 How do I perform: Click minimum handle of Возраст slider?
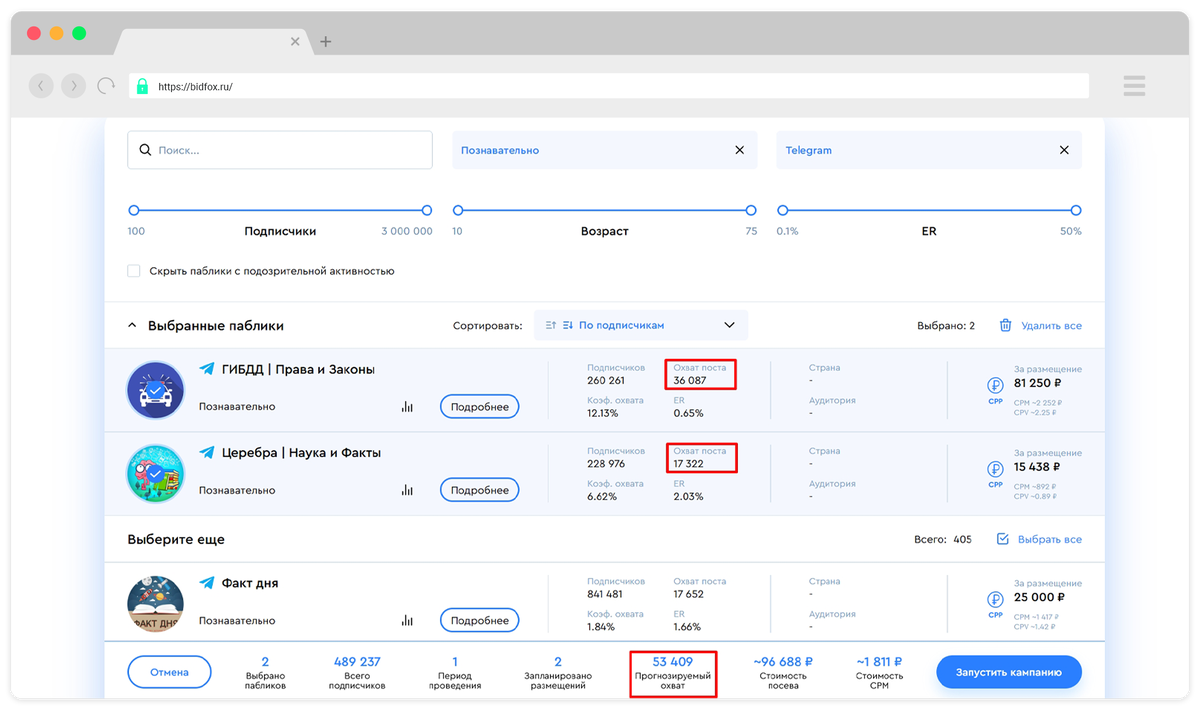(x=458, y=210)
